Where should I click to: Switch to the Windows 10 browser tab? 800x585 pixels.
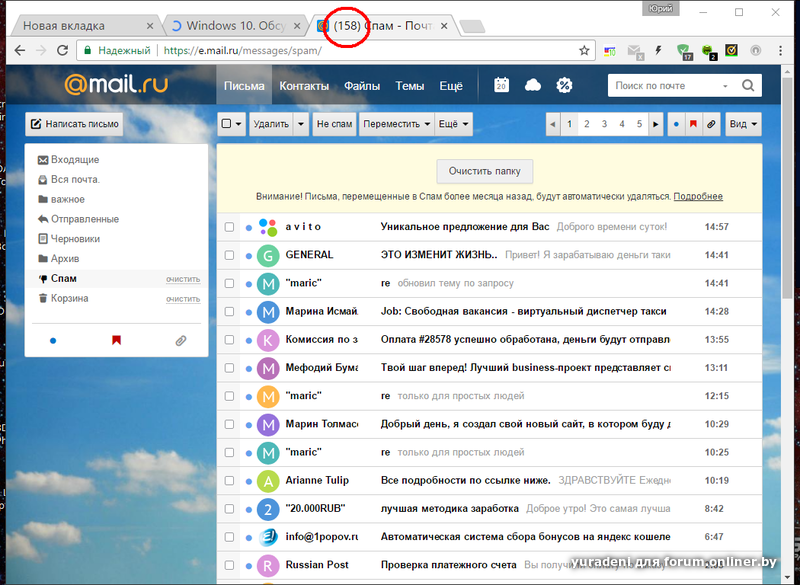tap(236, 26)
